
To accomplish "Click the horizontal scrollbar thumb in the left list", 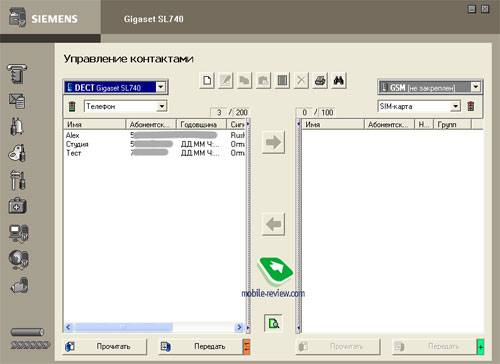I will [124, 327].
